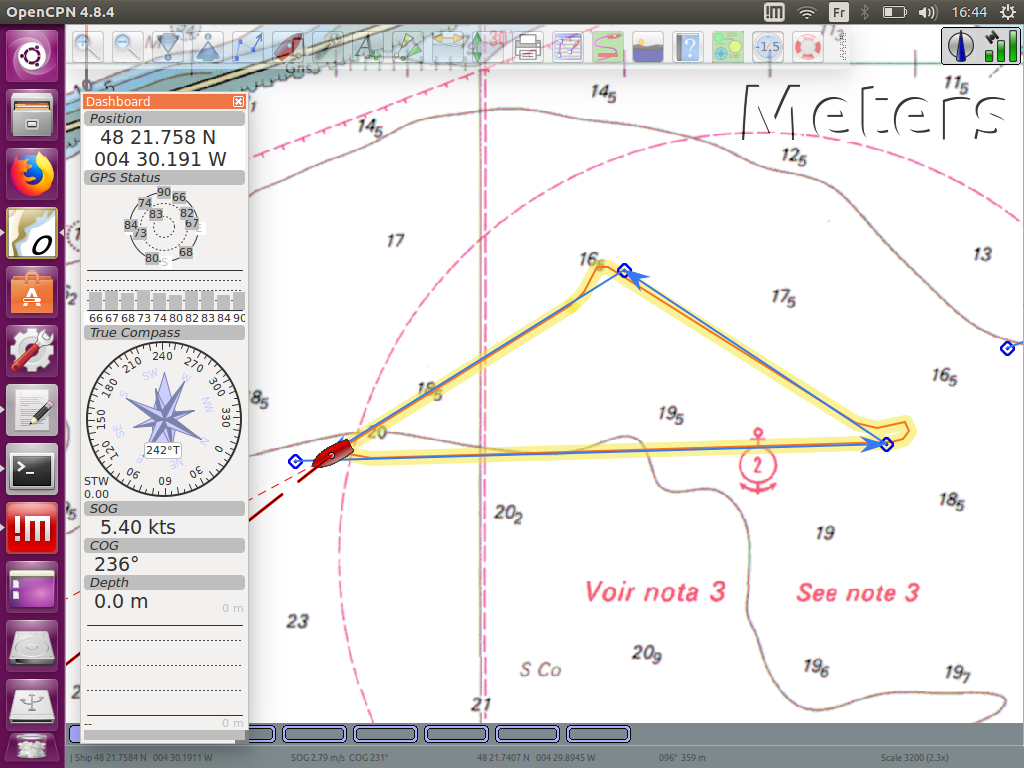Select the Create Route tool

point(248,46)
